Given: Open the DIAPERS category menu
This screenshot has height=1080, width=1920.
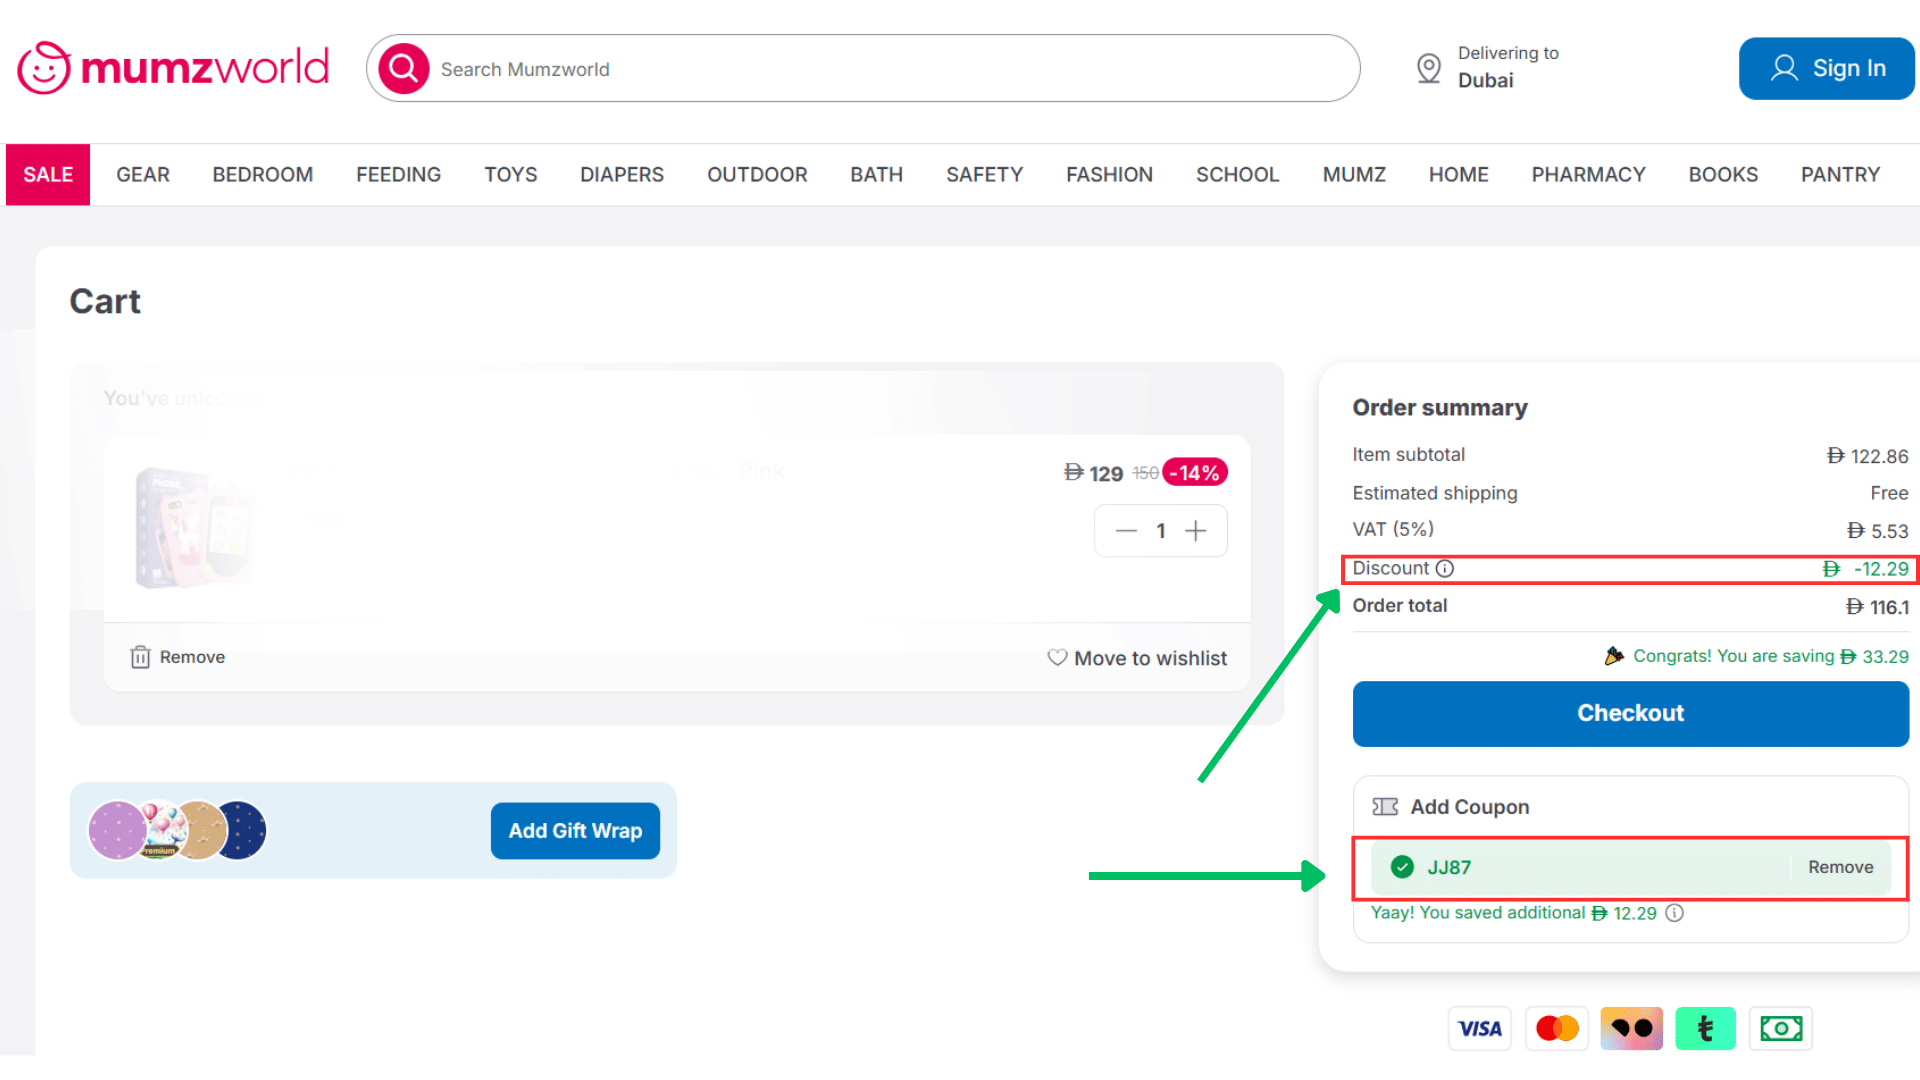Looking at the screenshot, I should point(621,175).
